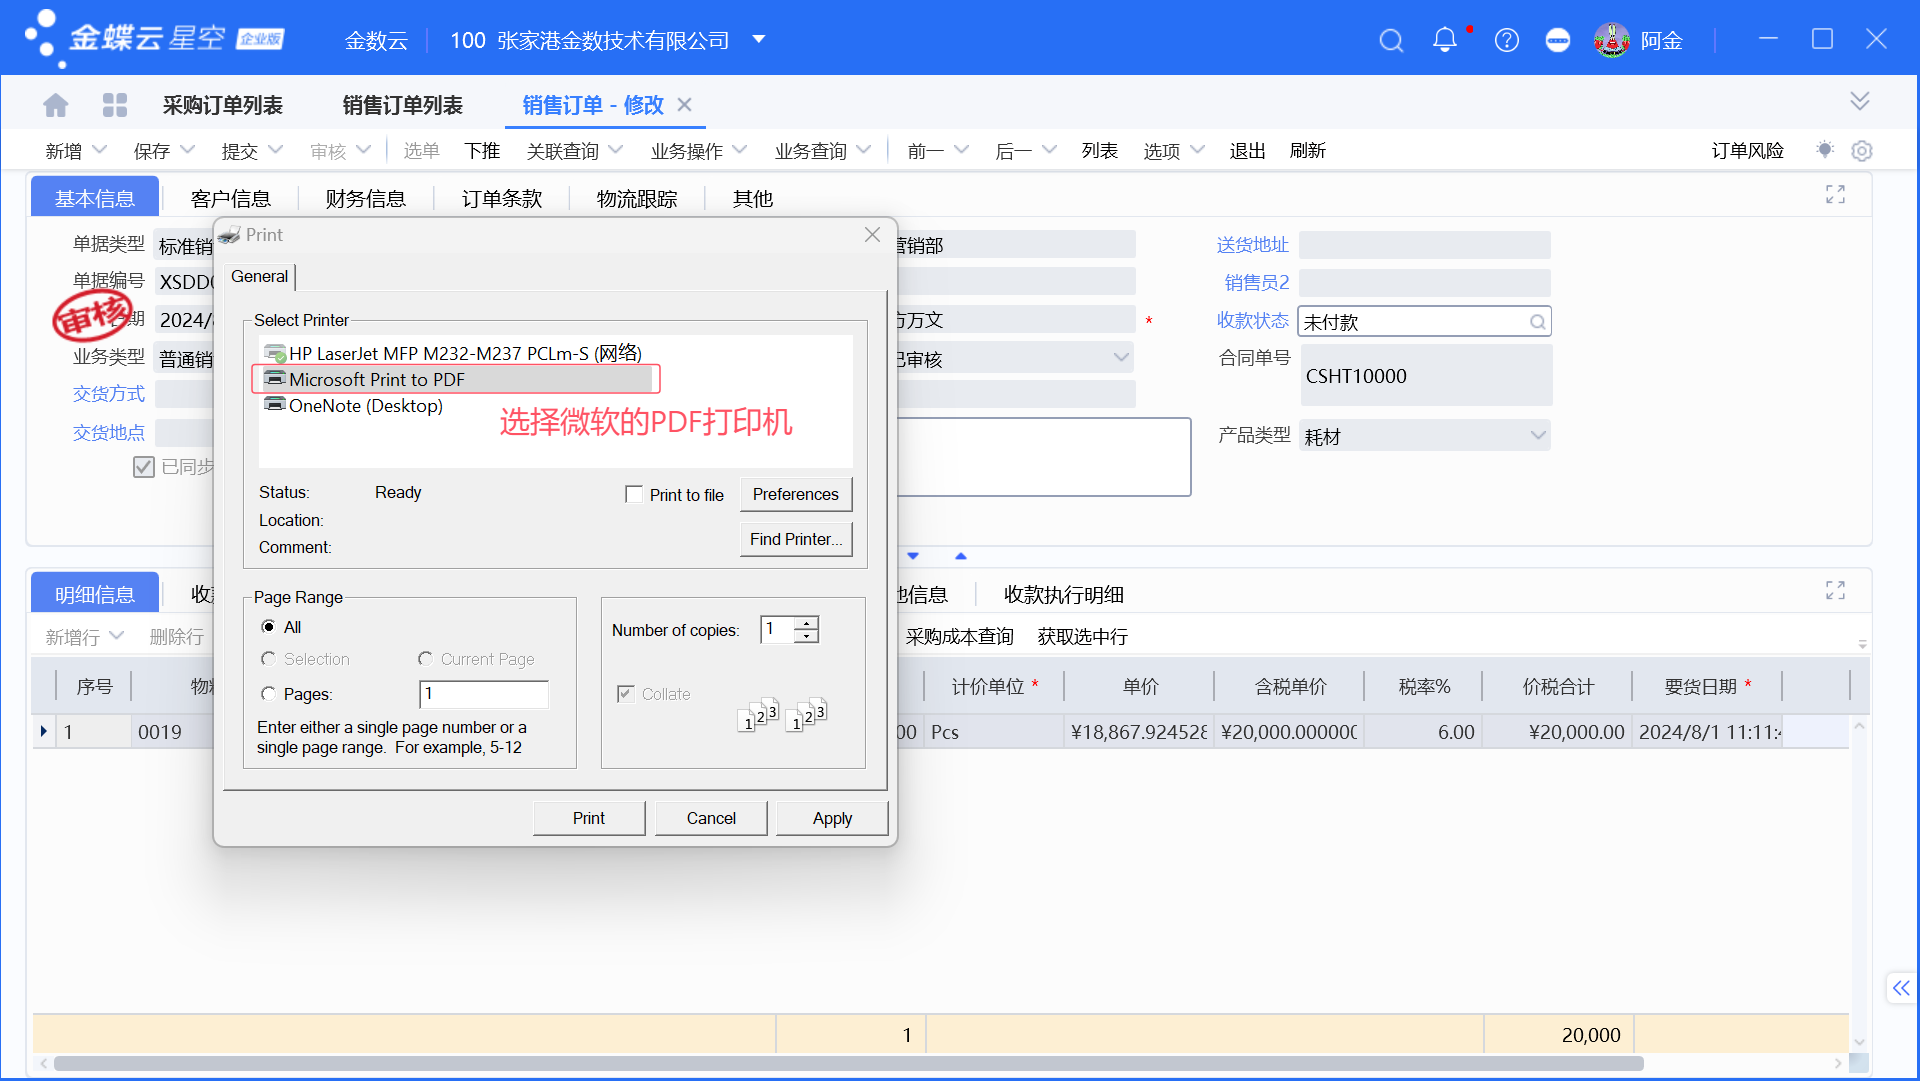The height and width of the screenshot is (1081, 1920).
Task: Click Find Printer... button
Action: coord(796,539)
